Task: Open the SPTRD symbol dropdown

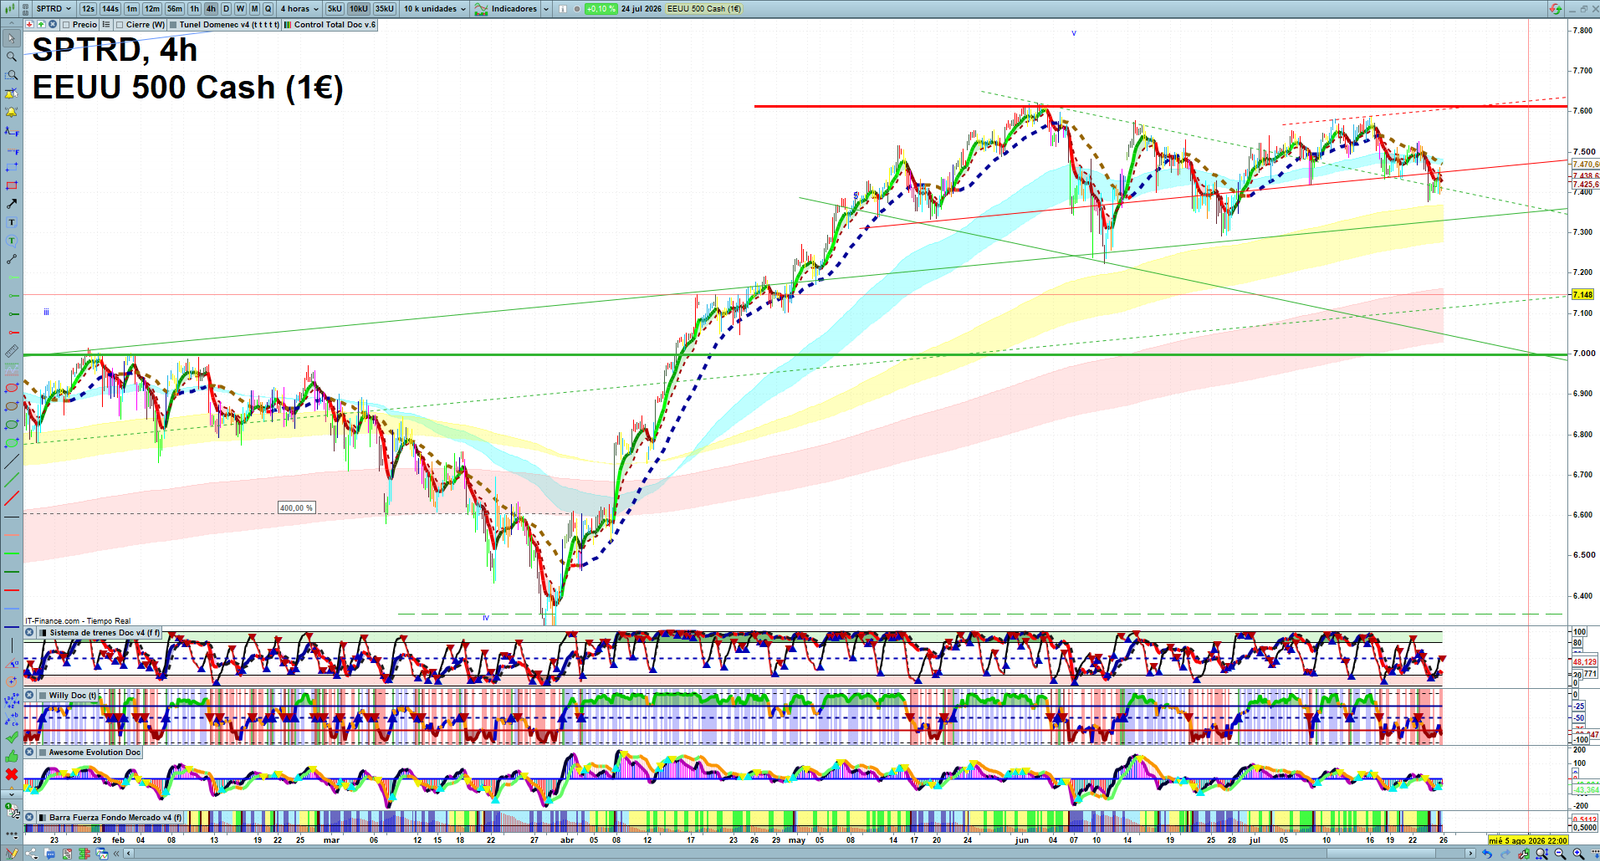Action: (x=53, y=9)
